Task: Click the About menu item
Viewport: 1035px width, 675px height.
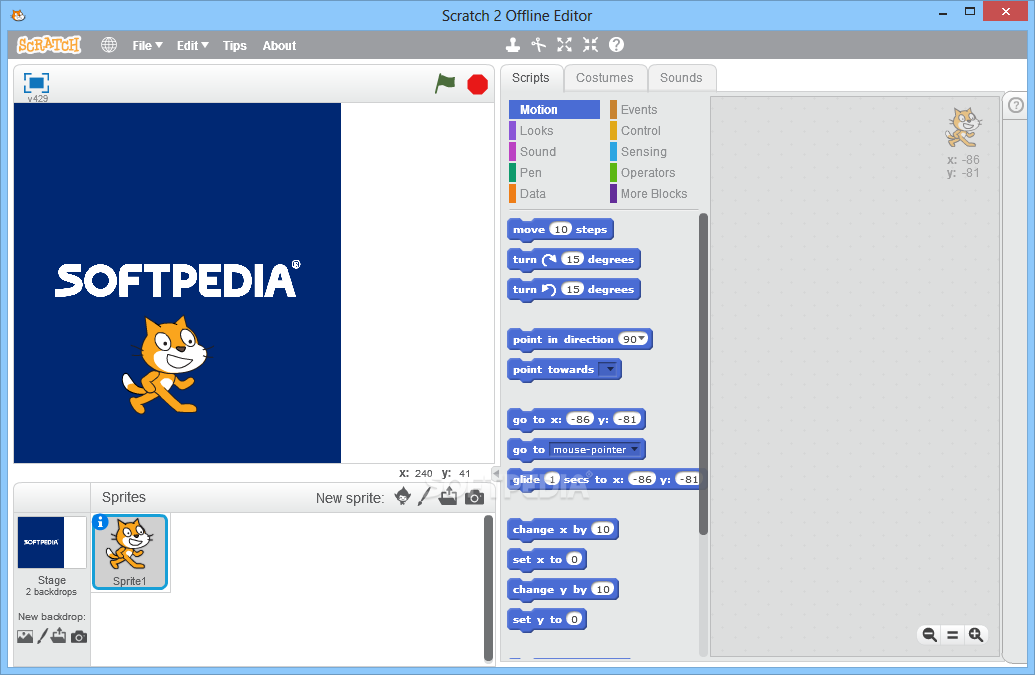Action: click(279, 46)
